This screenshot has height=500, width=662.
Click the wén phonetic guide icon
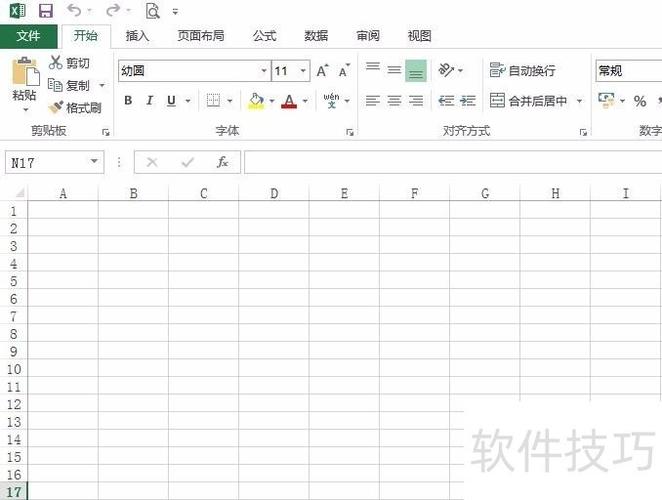pos(331,101)
